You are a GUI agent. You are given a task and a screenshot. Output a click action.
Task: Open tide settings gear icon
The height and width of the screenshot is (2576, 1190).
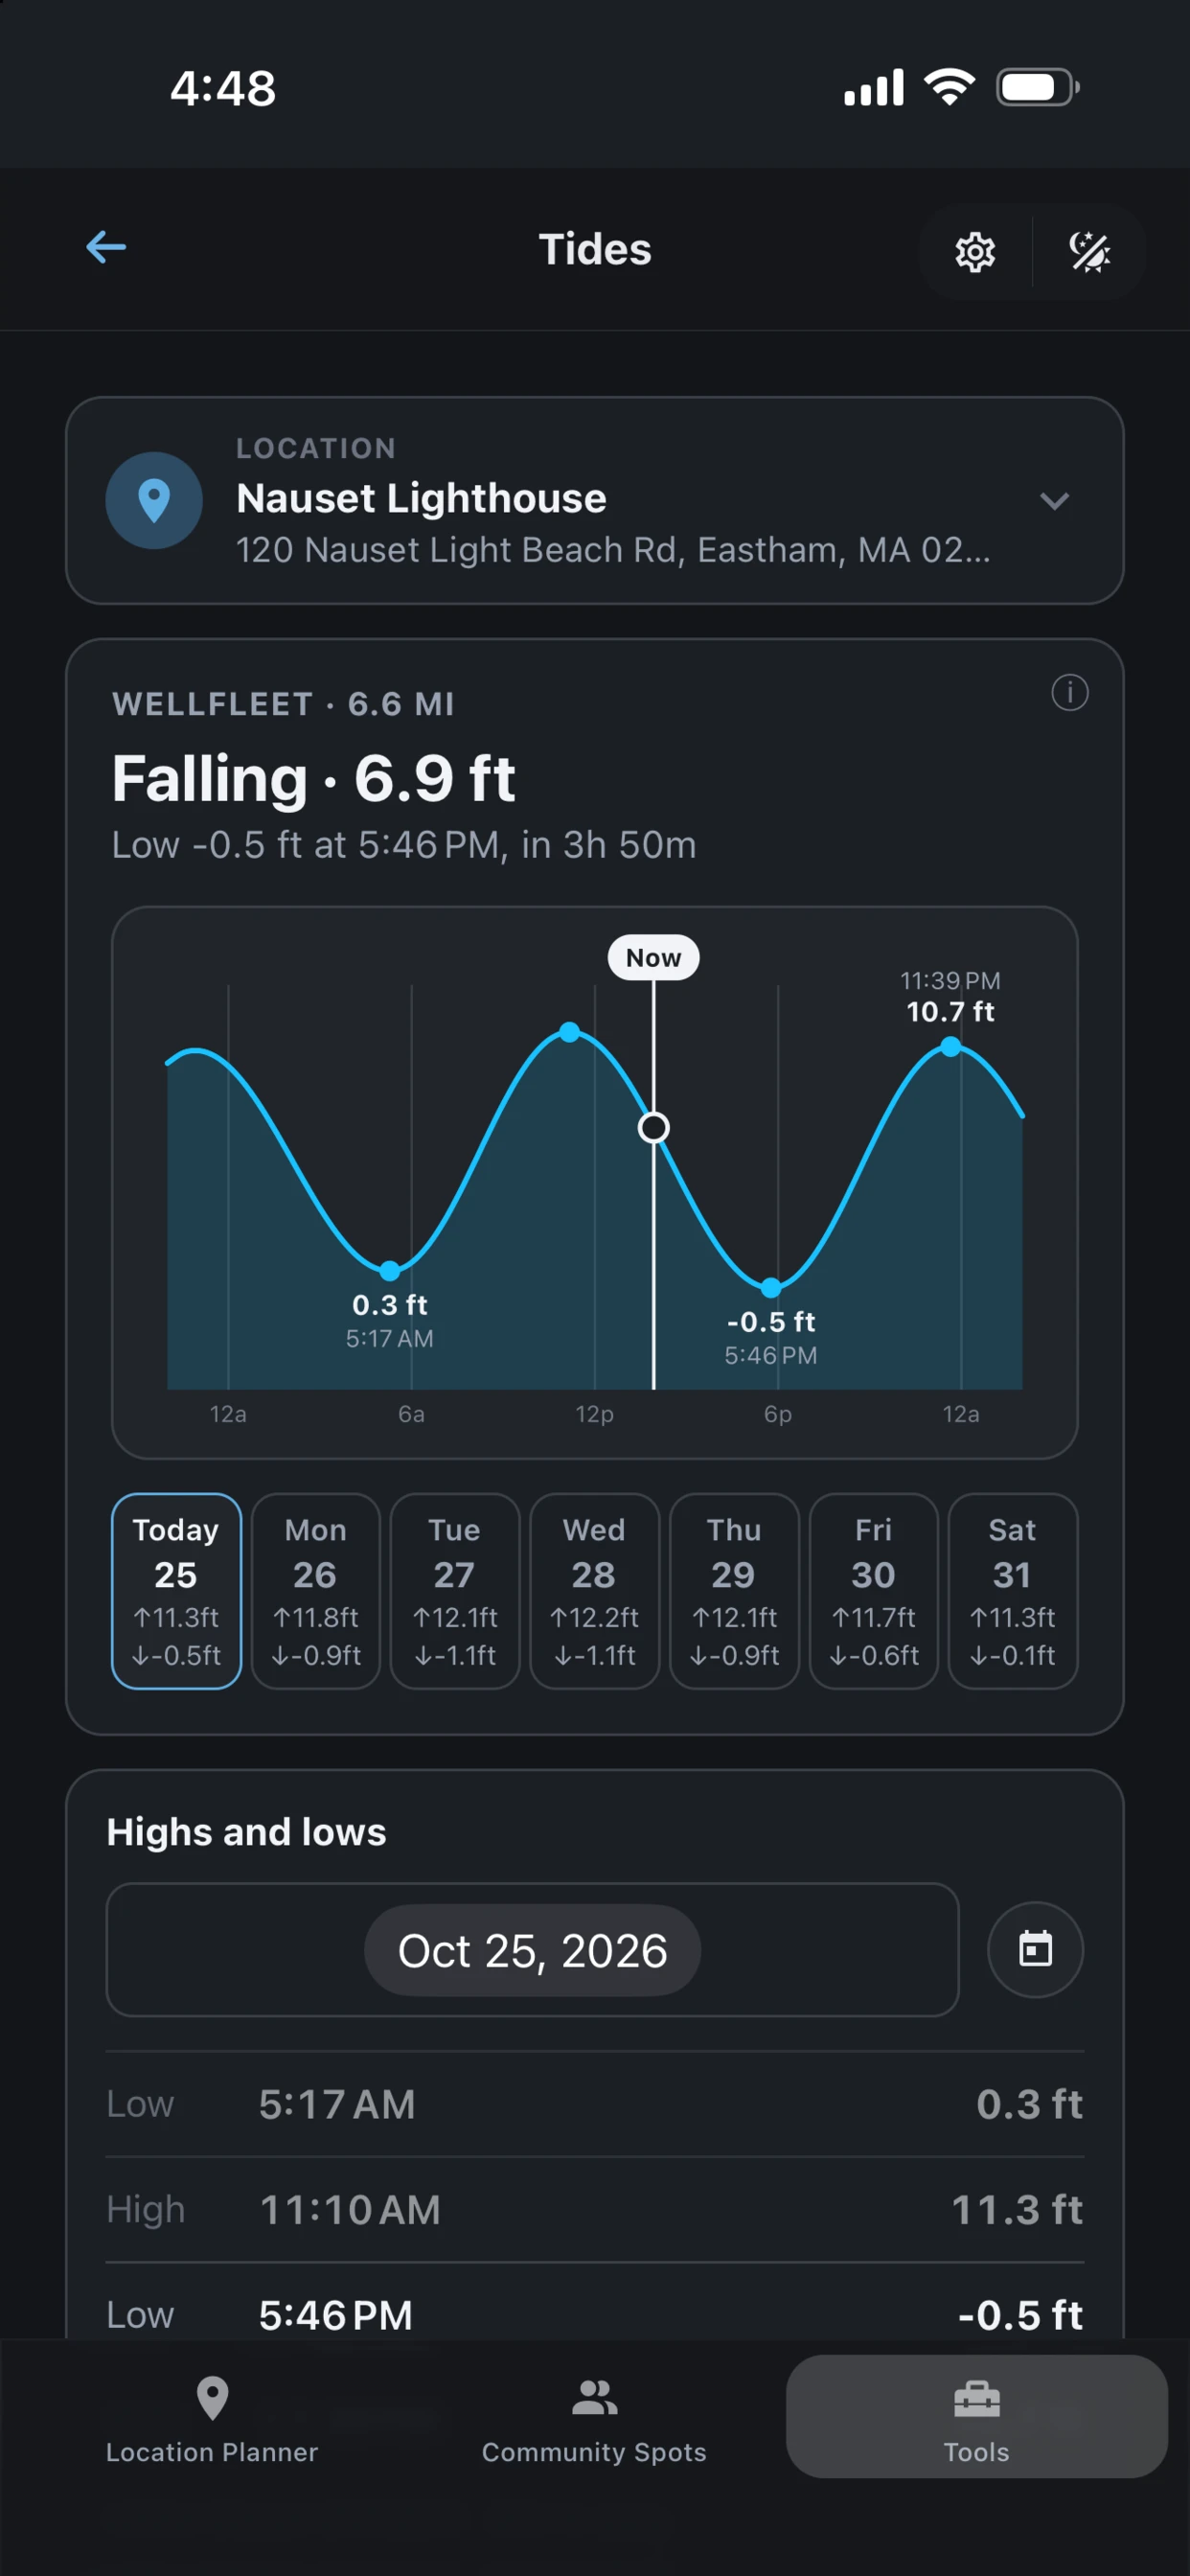(x=975, y=252)
